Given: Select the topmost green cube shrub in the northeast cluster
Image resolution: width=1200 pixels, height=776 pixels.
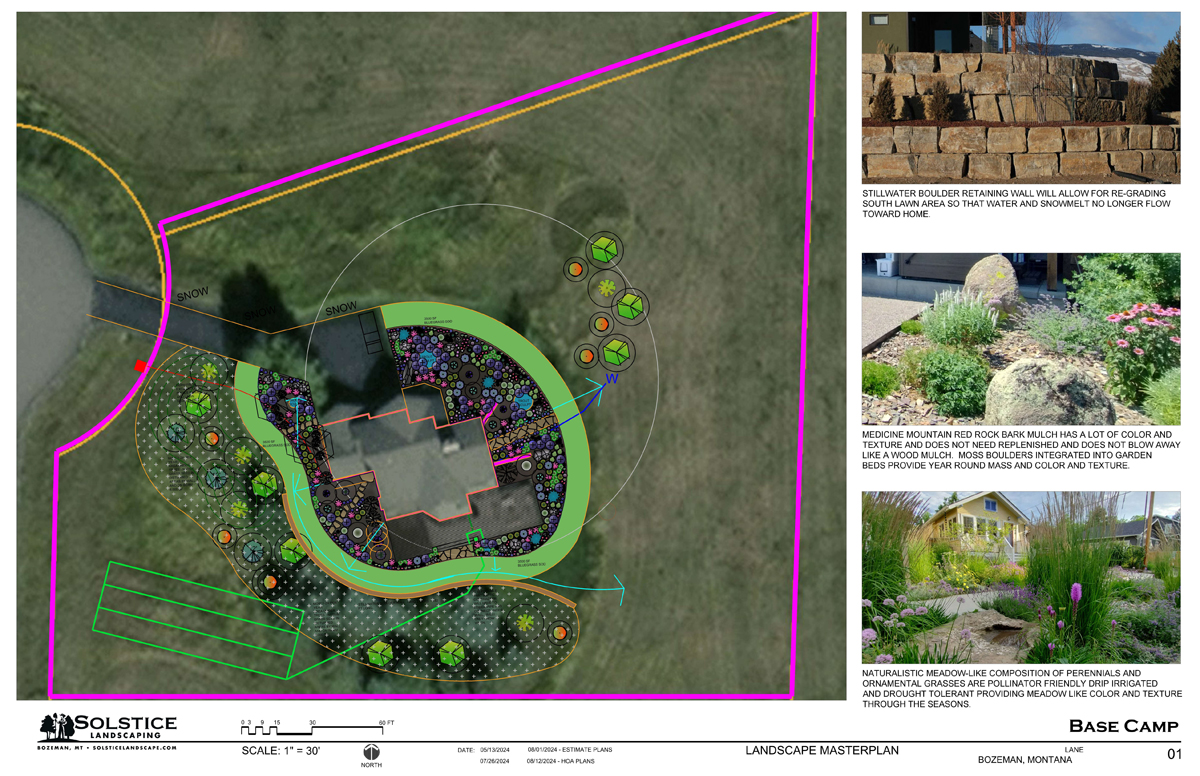Looking at the screenshot, I should pyautogui.click(x=601, y=250).
